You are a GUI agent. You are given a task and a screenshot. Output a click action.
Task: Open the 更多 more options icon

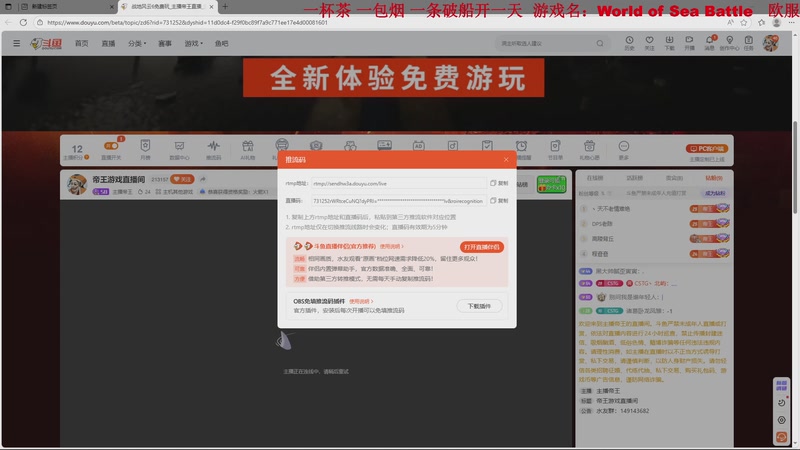(623, 150)
